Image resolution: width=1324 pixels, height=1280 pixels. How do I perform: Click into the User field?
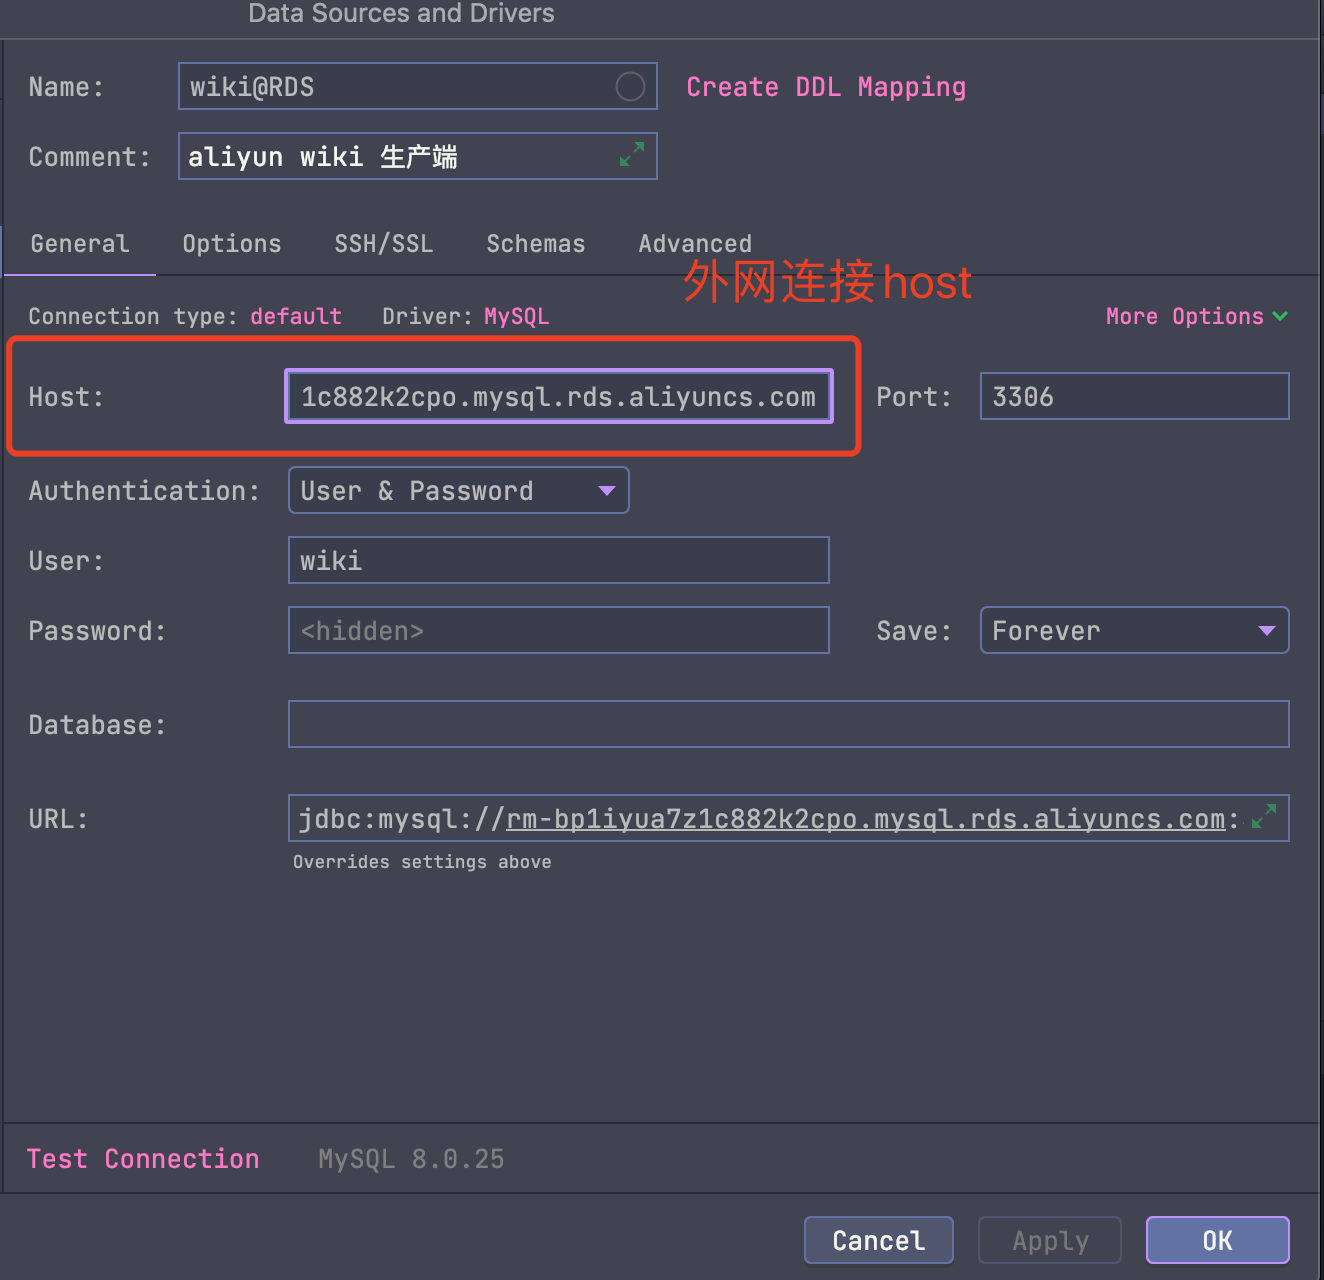point(559,560)
